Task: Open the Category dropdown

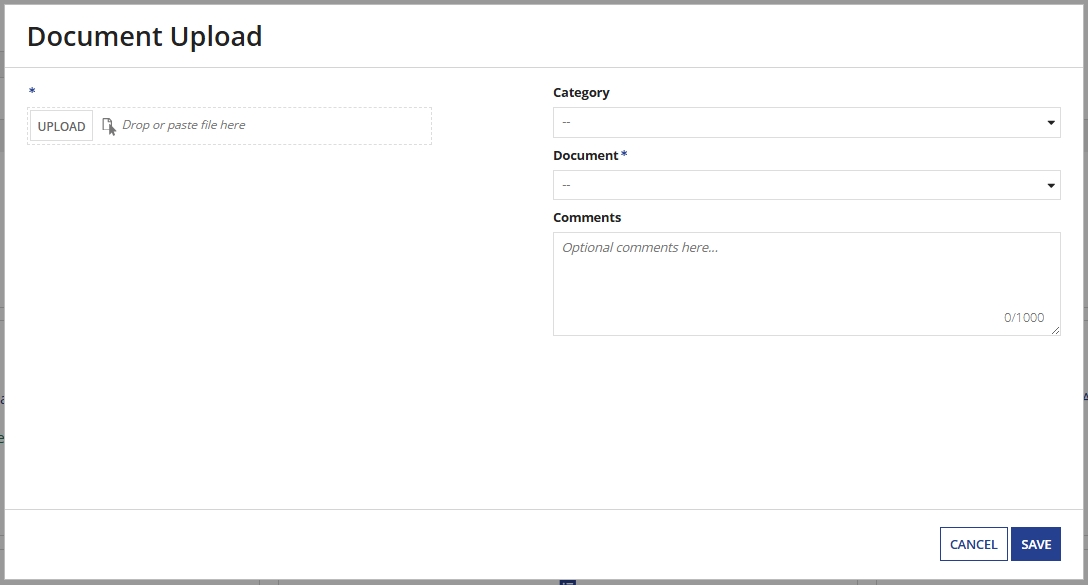Action: coord(806,122)
